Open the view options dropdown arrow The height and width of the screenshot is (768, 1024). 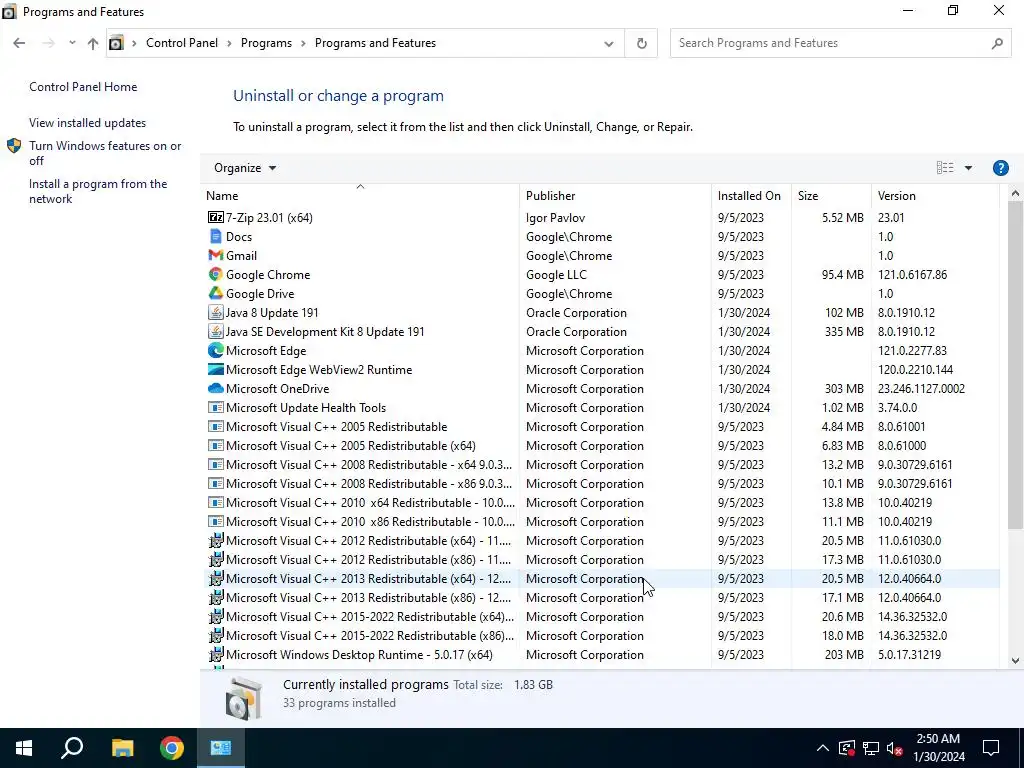click(968, 168)
